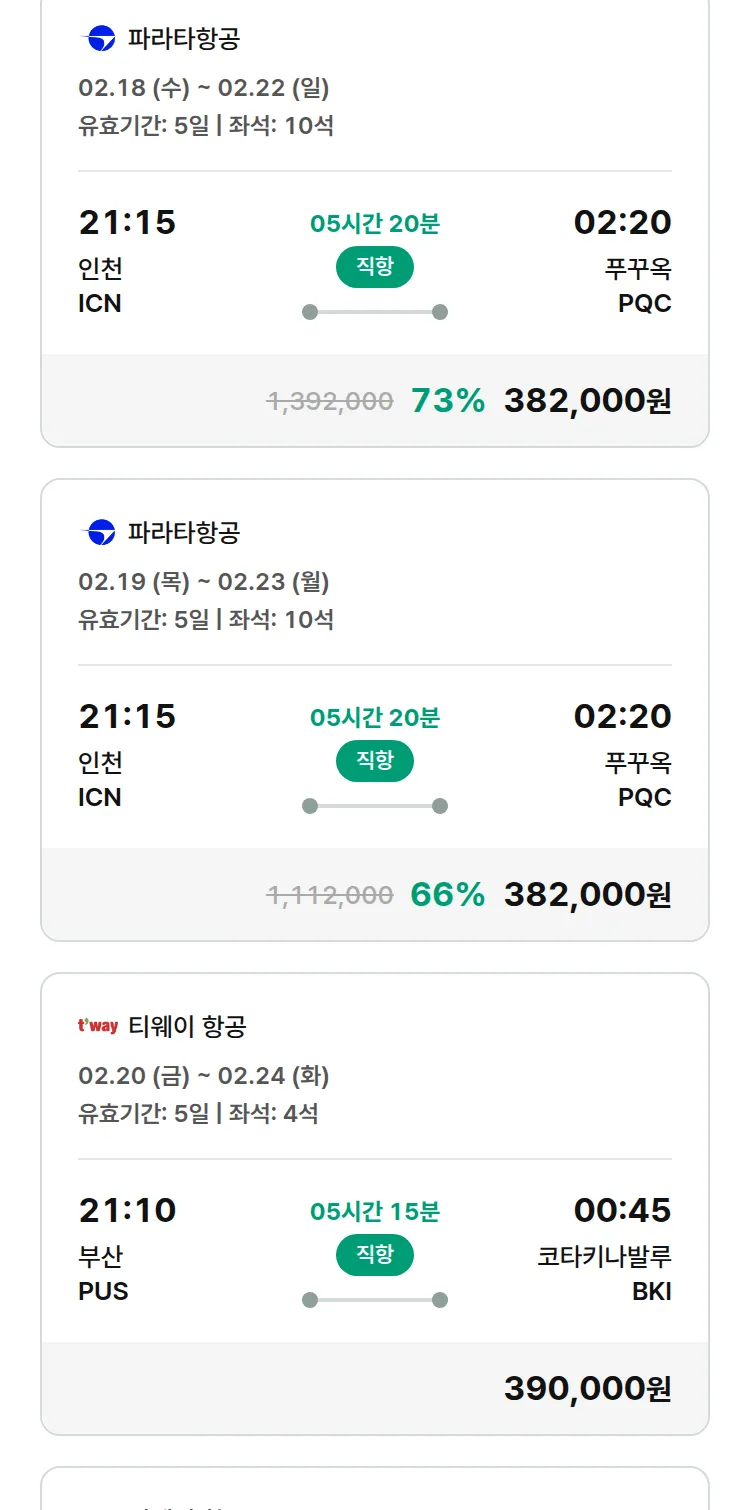Click the route line on the PUS–BKI flight
The width and height of the screenshot is (750, 1510).
coord(375,1300)
